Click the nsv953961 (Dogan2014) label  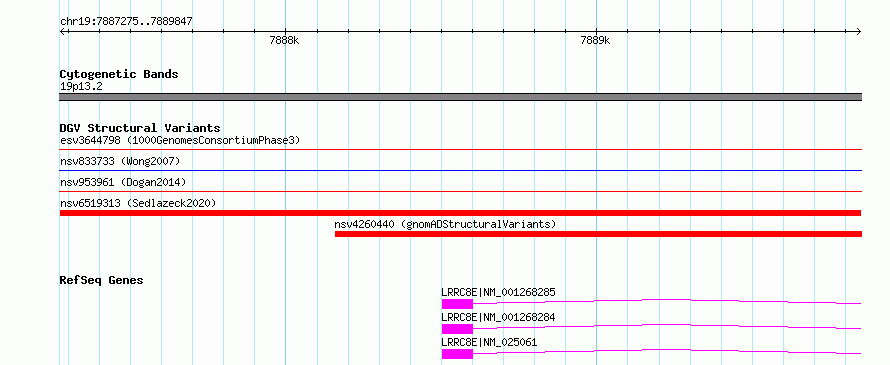(x=123, y=182)
